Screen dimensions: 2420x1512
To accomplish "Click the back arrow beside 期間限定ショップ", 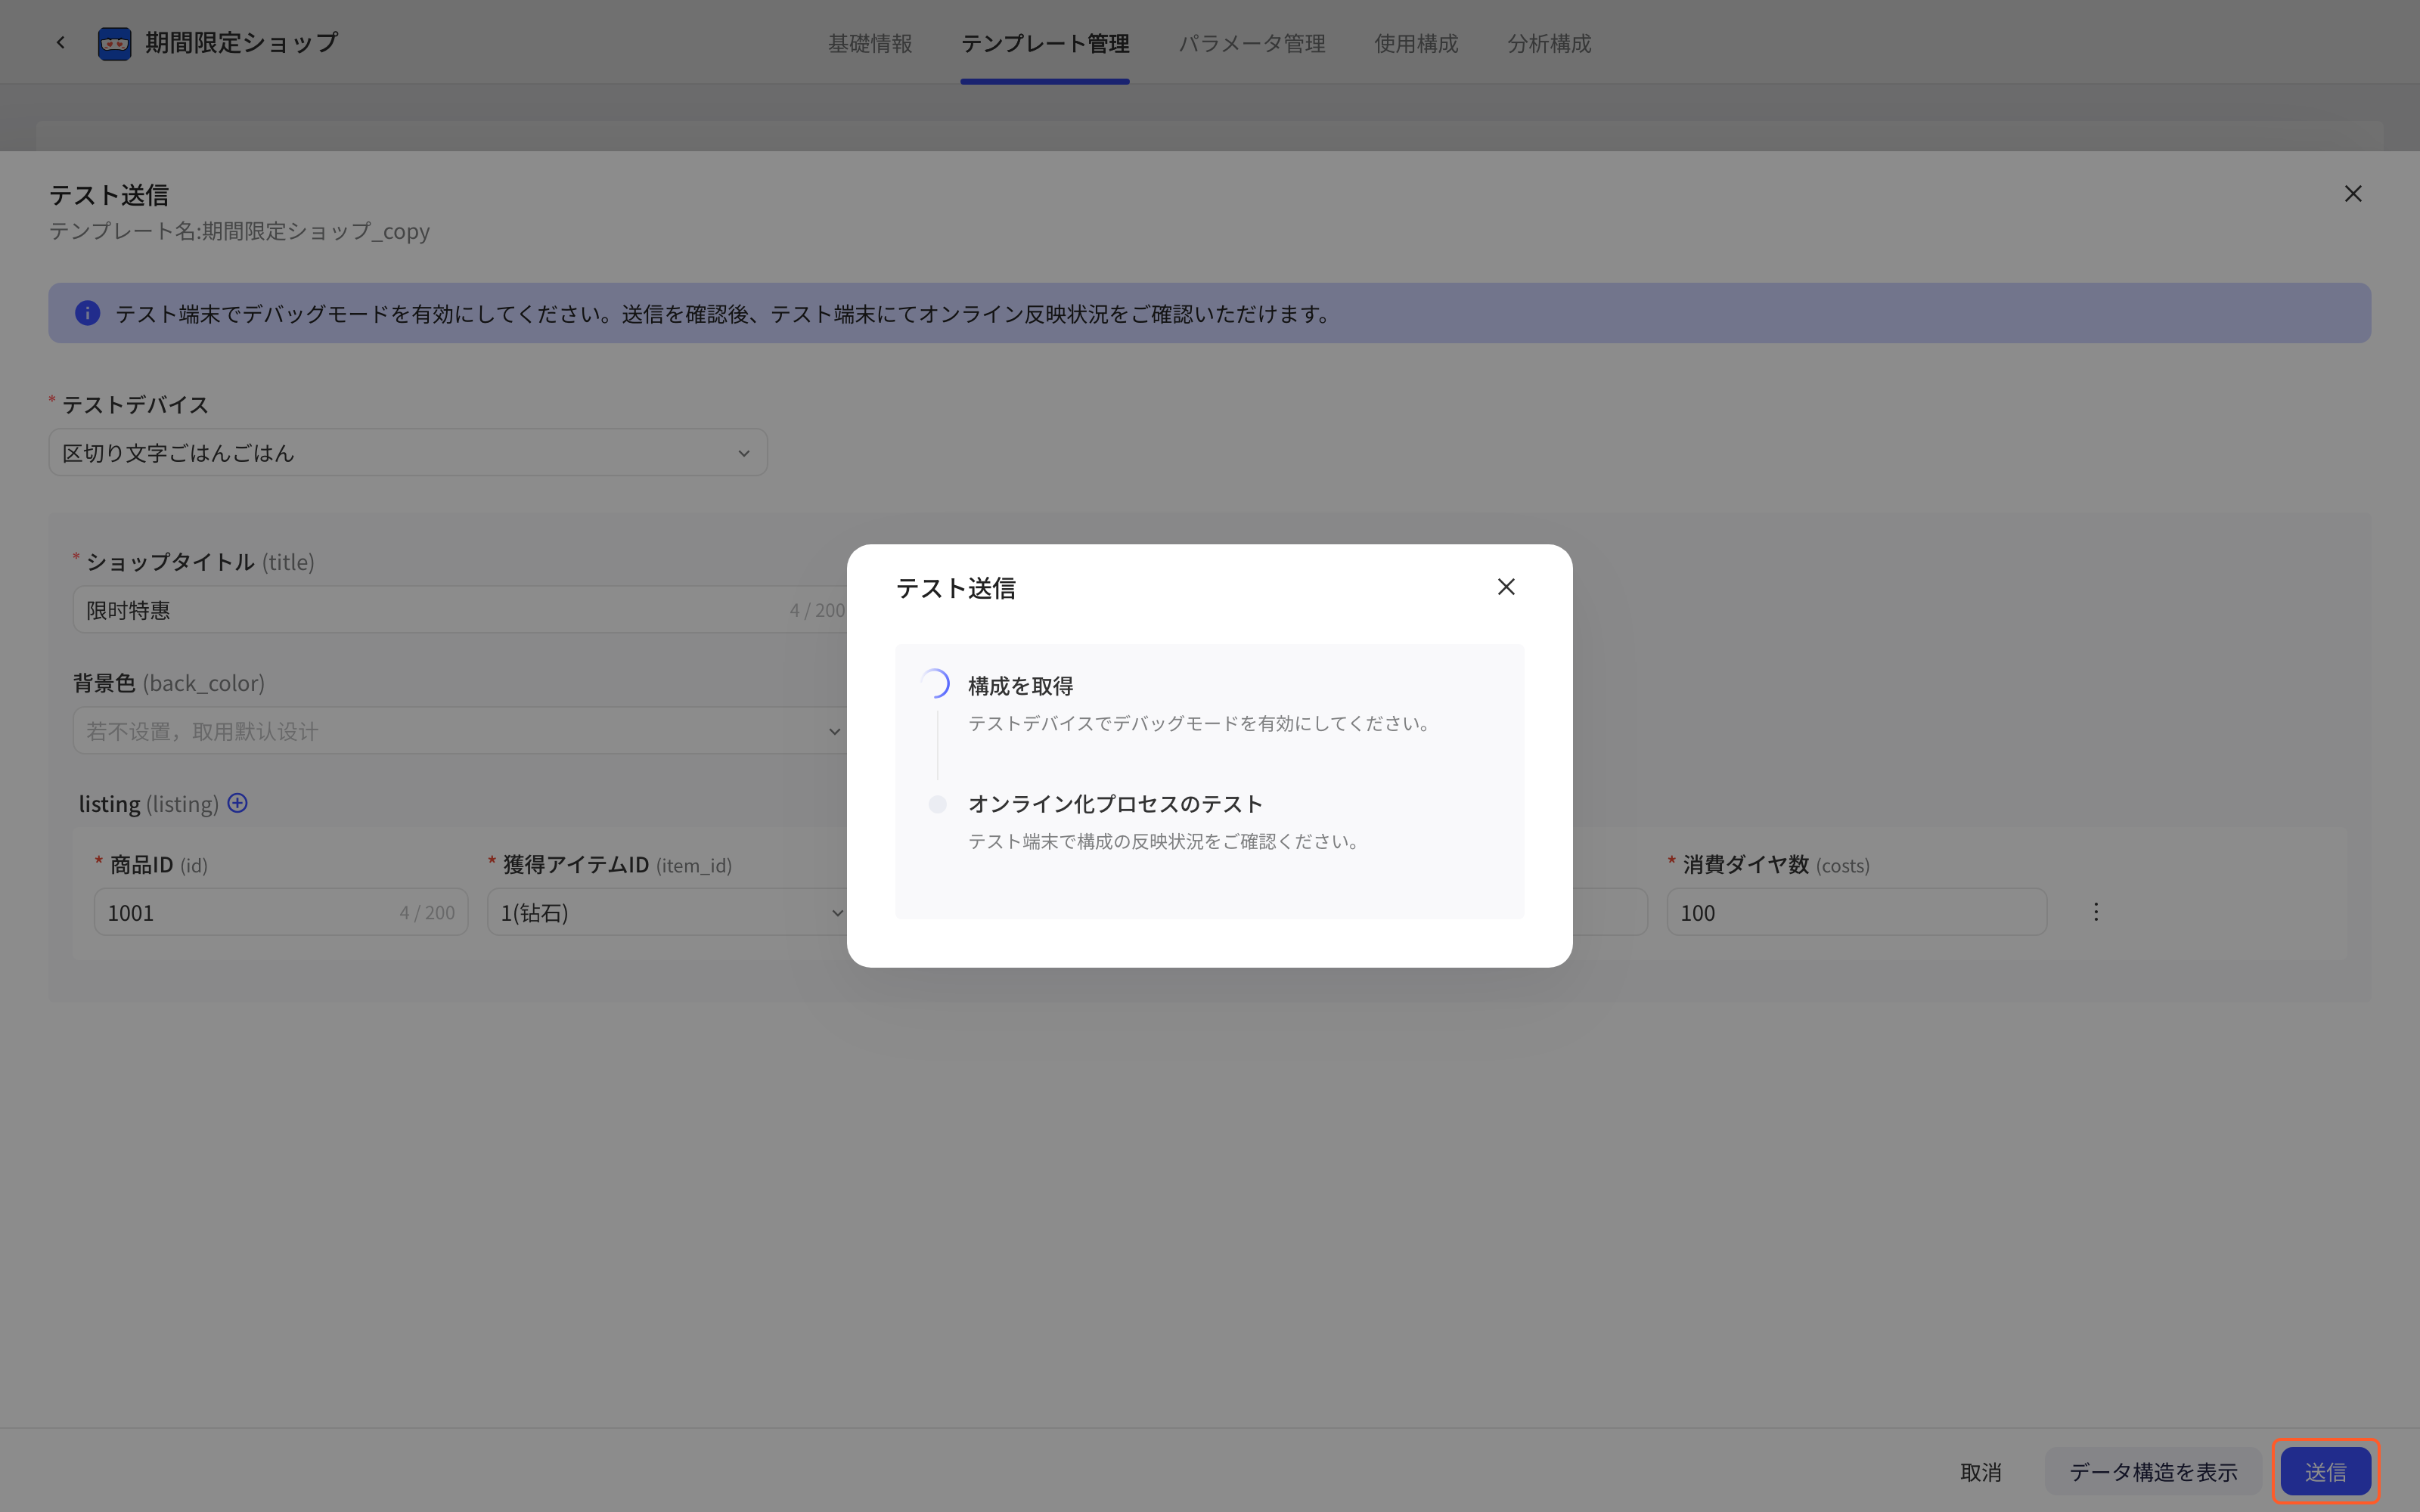I will coord(61,42).
